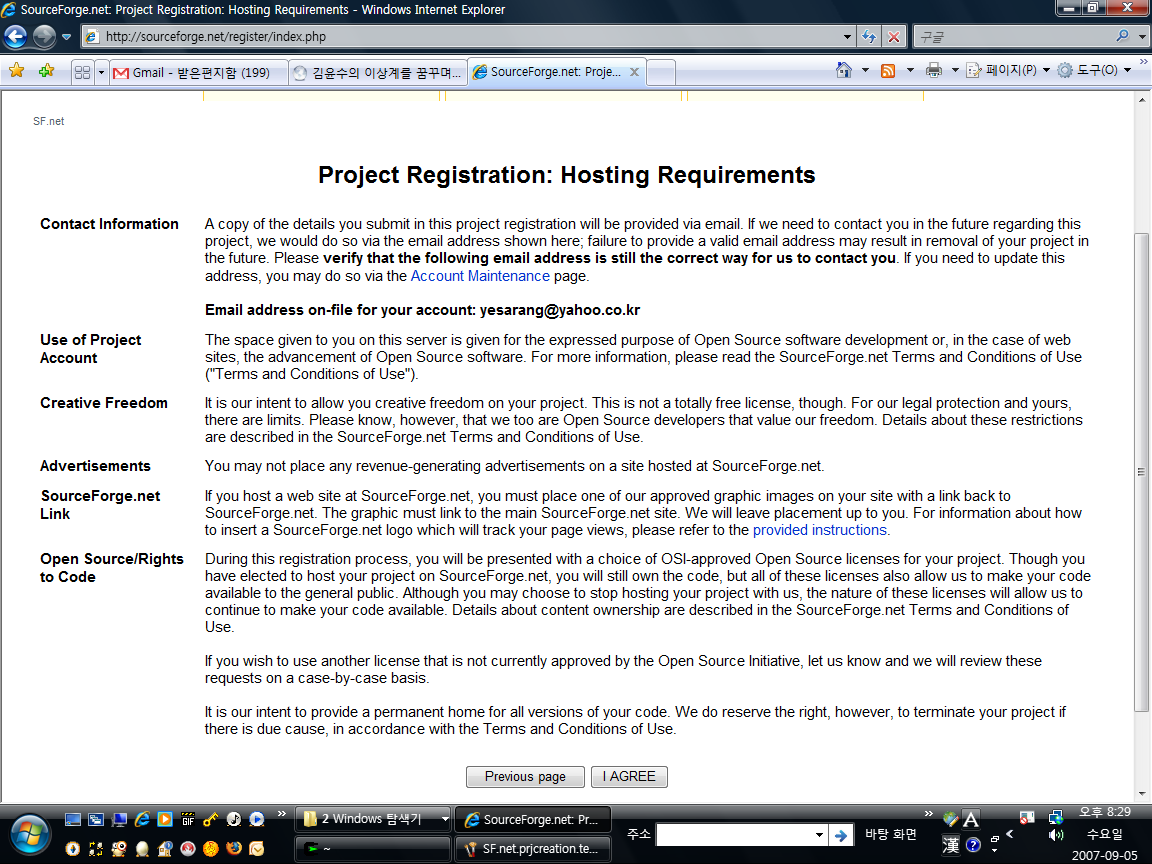Expand the taskbar address field dropdown
The height and width of the screenshot is (864, 1152).
click(x=819, y=835)
